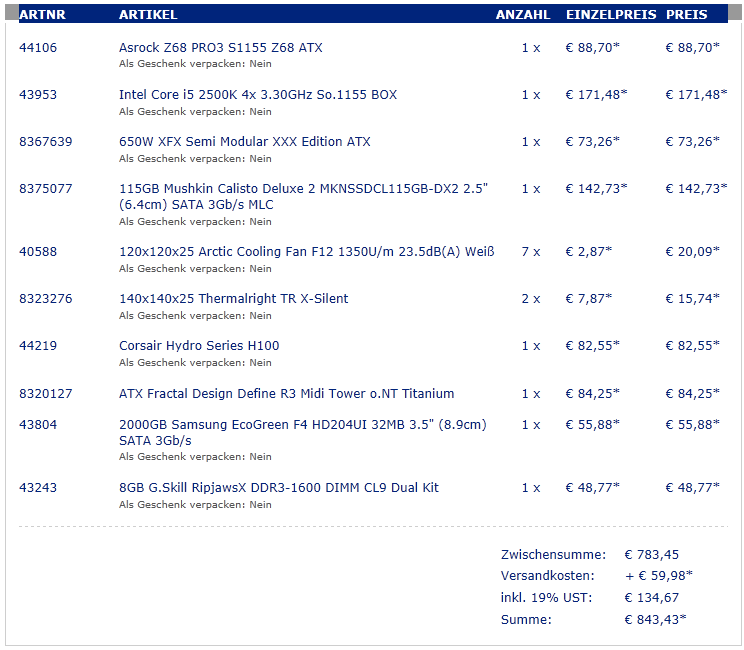Click the Versandkosten label
The image size is (744, 650).
coord(548,576)
